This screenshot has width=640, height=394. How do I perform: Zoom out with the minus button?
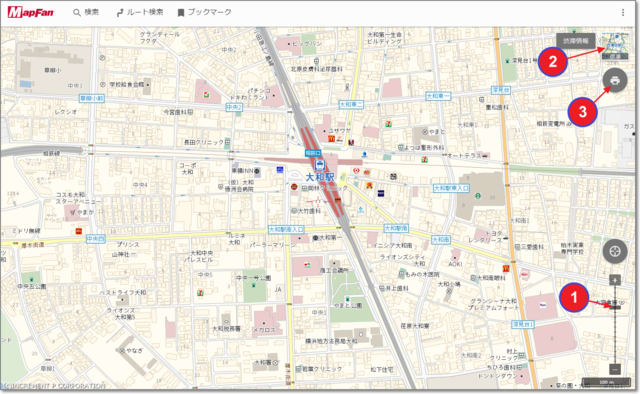pos(615,369)
